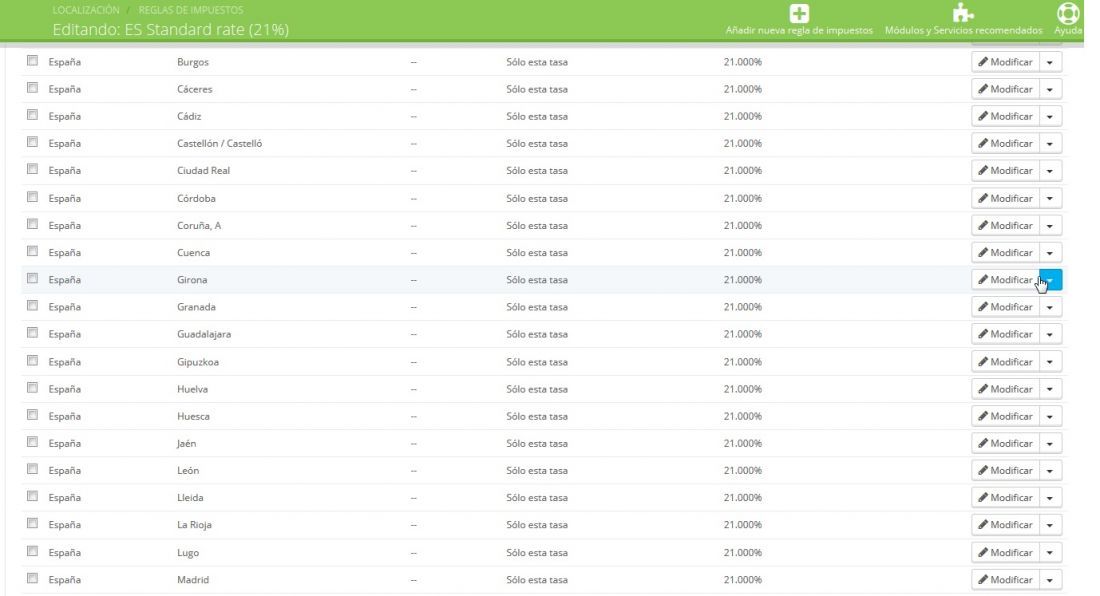Click the León province name
Image resolution: width=1100 pixels, height=596 pixels.
(187, 470)
